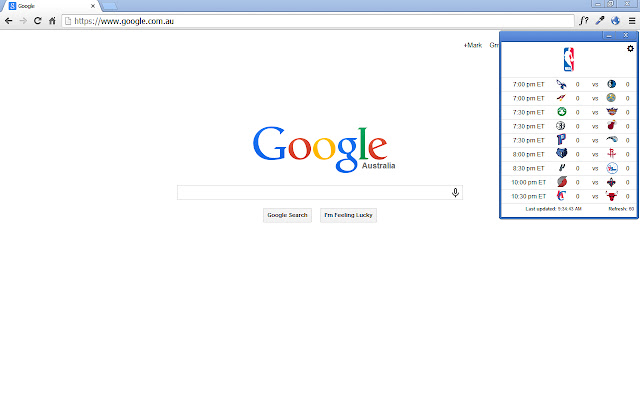Go back using the browser back arrow

(9, 21)
